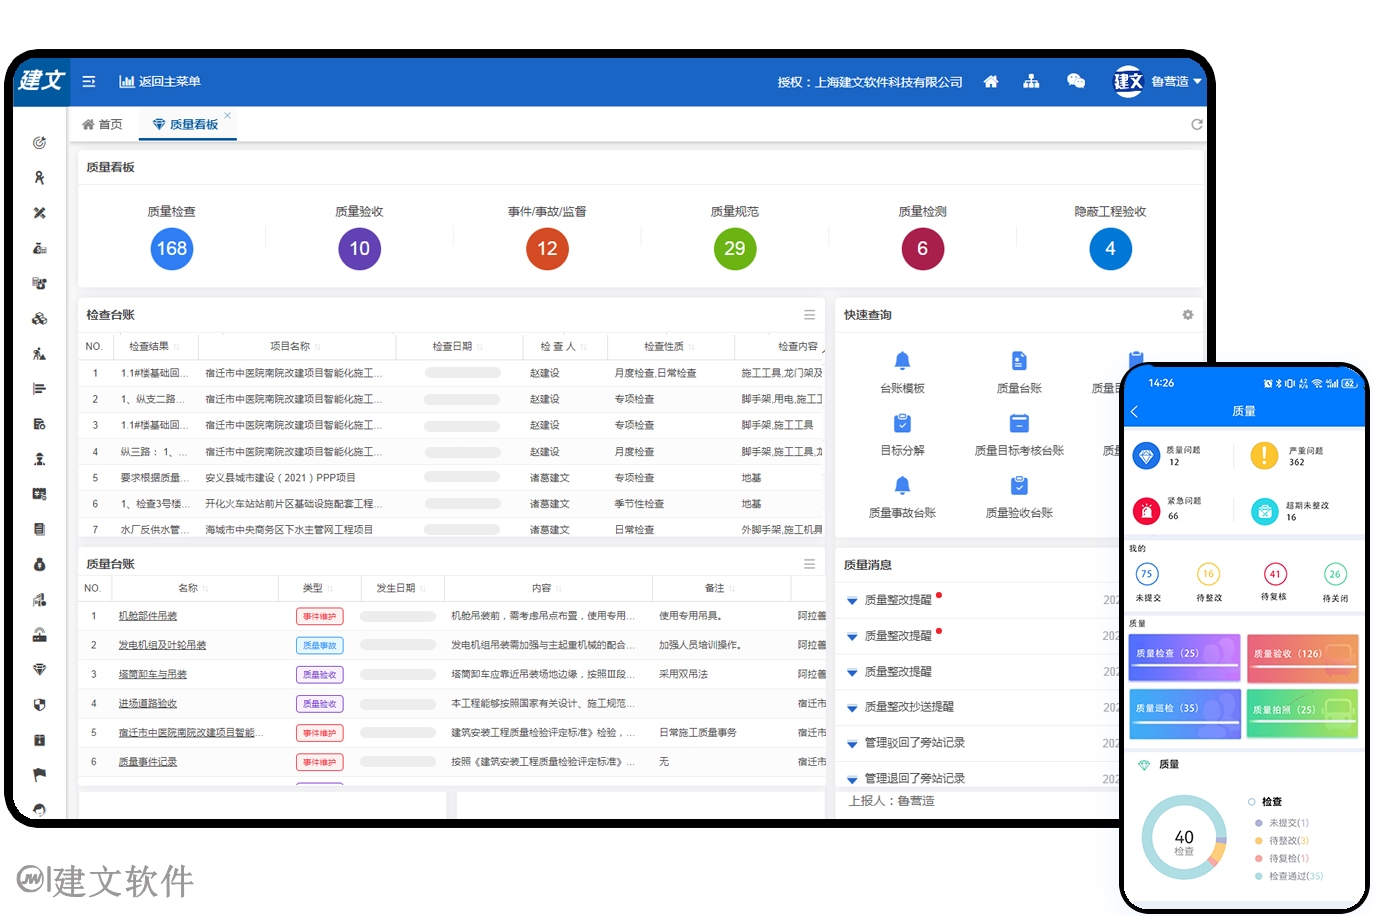This screenshot has height=916, width=1373.
Task: Close the 质量看板 tab
Action: (228, 115)
